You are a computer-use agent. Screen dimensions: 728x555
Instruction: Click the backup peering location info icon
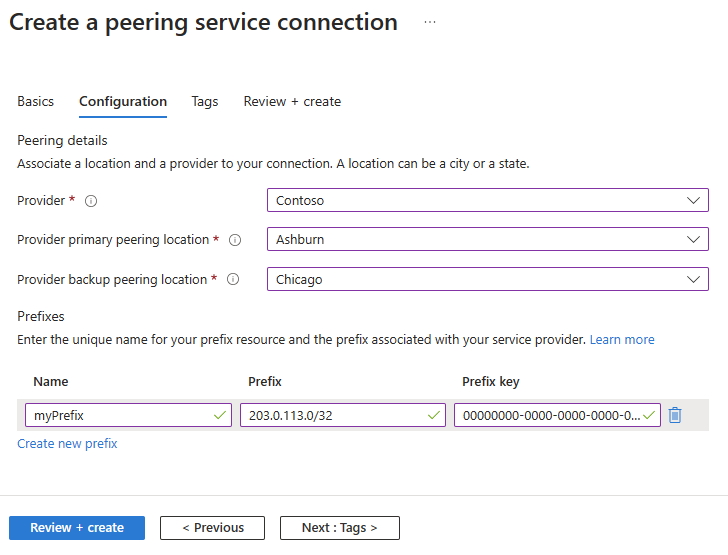tap(233, 280)
